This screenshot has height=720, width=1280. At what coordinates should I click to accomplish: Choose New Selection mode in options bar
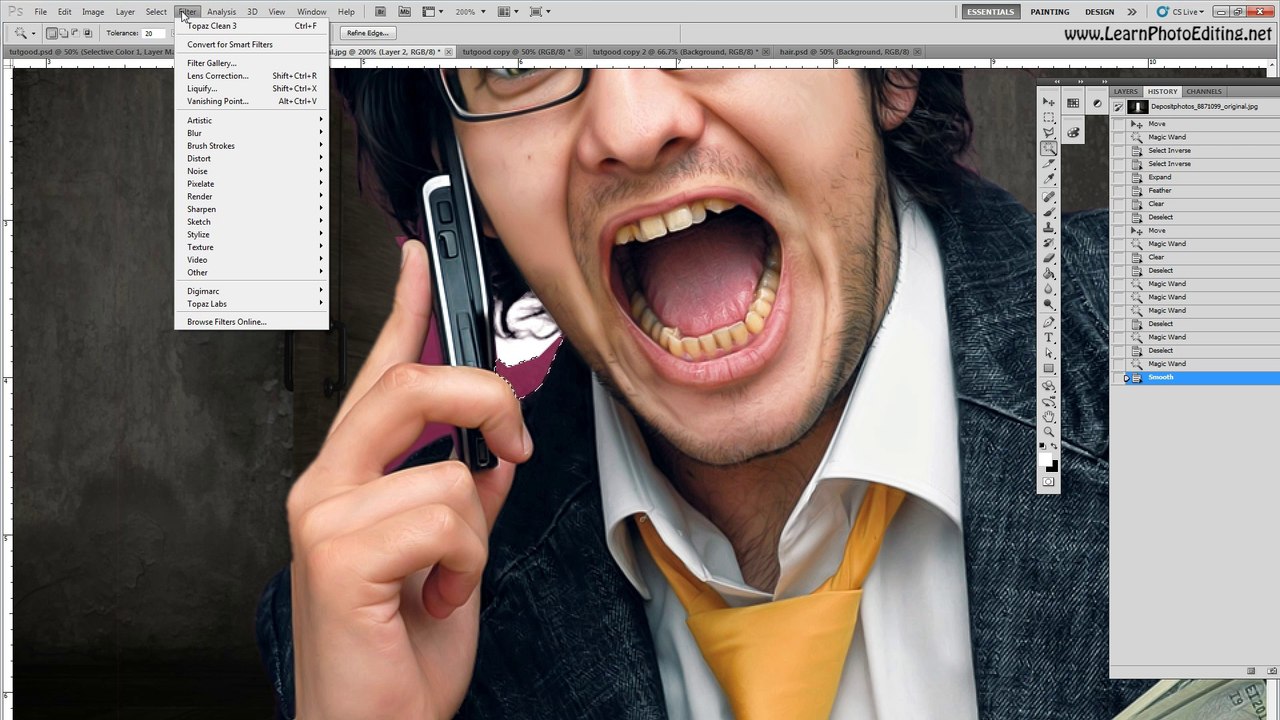[52, 33]
